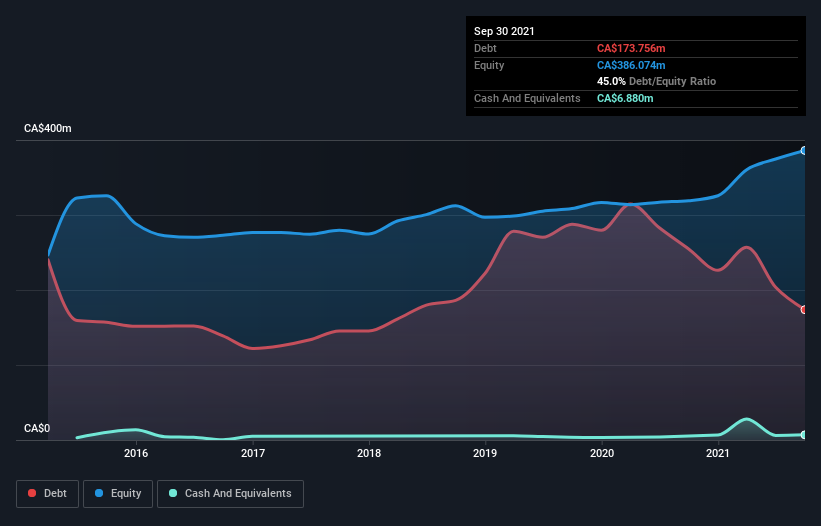Screen dimensions: 821x526
Task: Click the Sep 30 2021 tooltip date
Action: (504, 31)
